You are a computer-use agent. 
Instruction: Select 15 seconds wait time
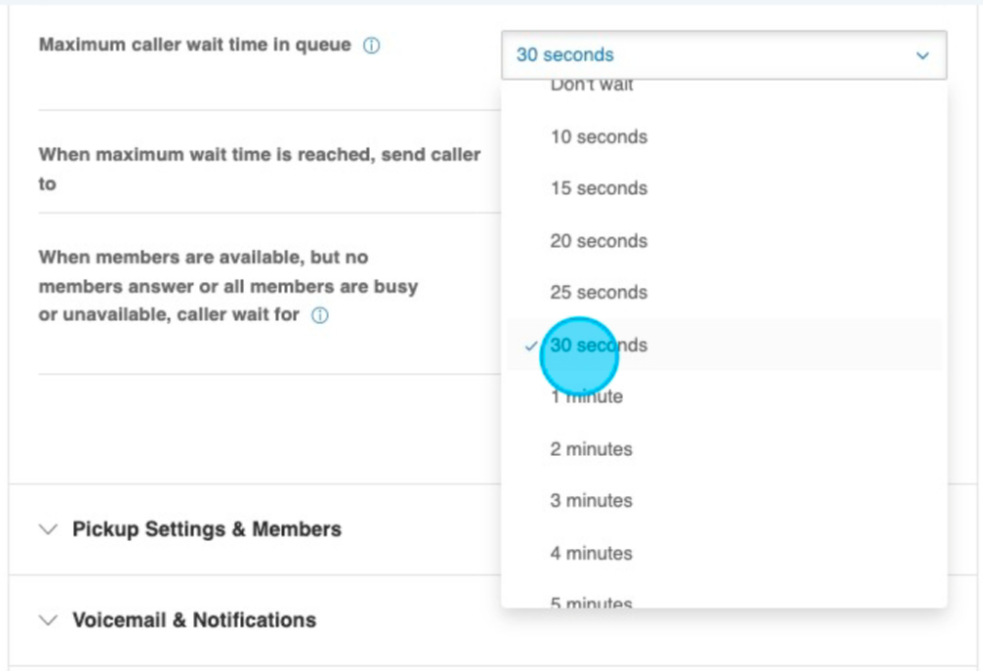tap(598, 189)
